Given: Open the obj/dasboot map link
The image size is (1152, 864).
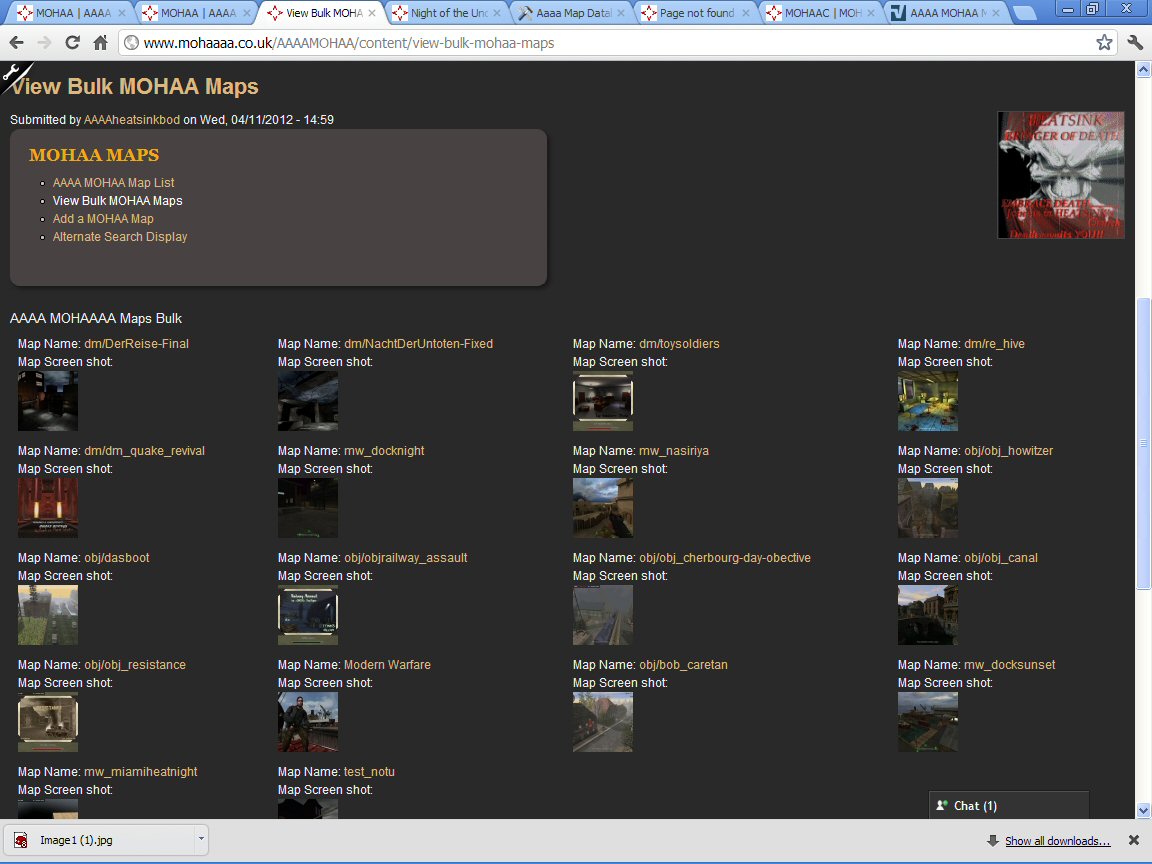Looking at the screenshot, I should 117,558.
